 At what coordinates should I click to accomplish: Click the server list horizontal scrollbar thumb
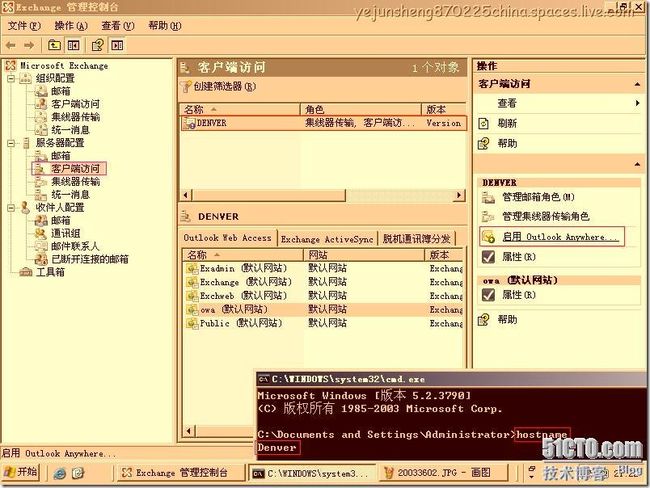pos(268,195)
